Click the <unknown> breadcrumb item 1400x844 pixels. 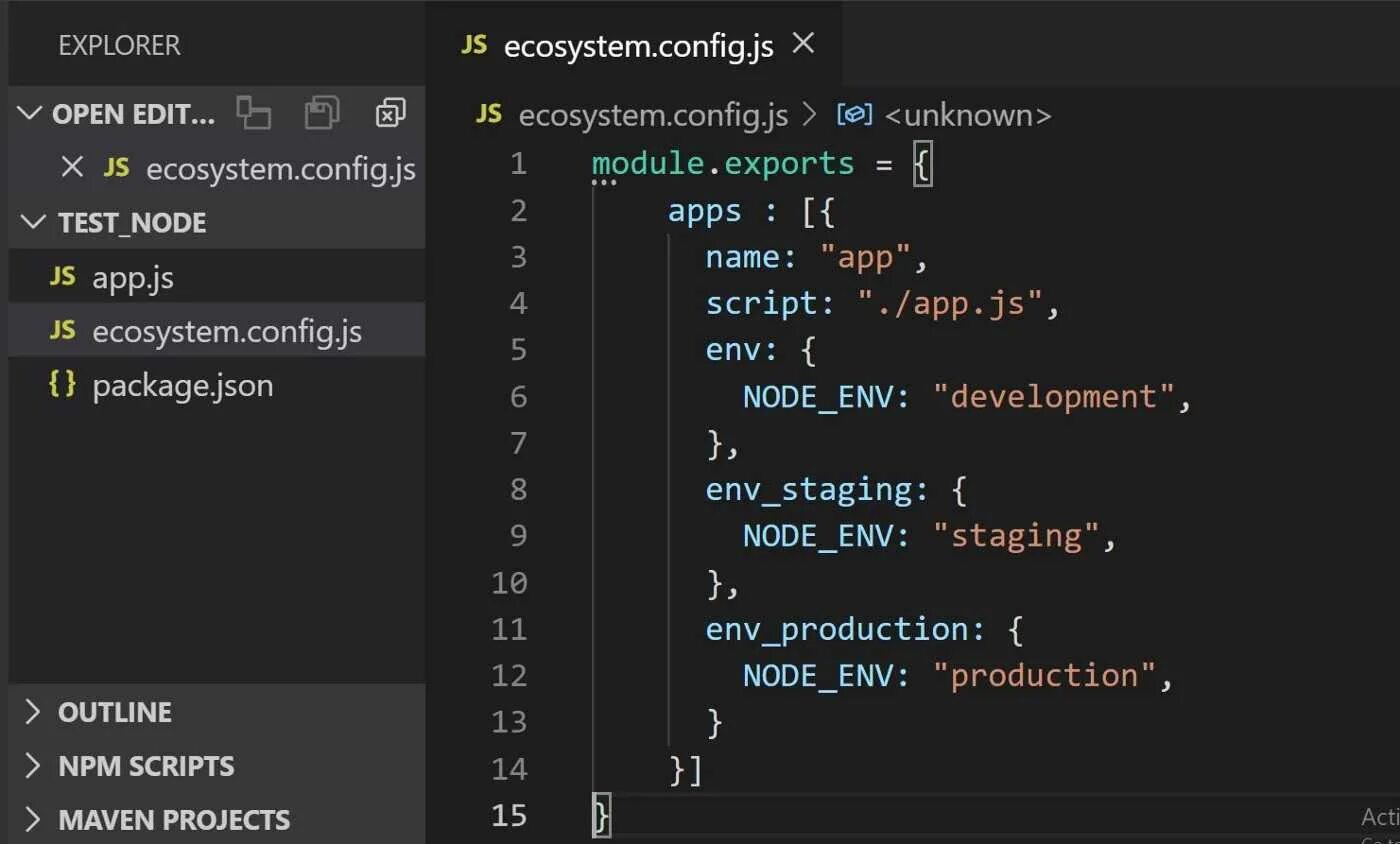(968, 115)
